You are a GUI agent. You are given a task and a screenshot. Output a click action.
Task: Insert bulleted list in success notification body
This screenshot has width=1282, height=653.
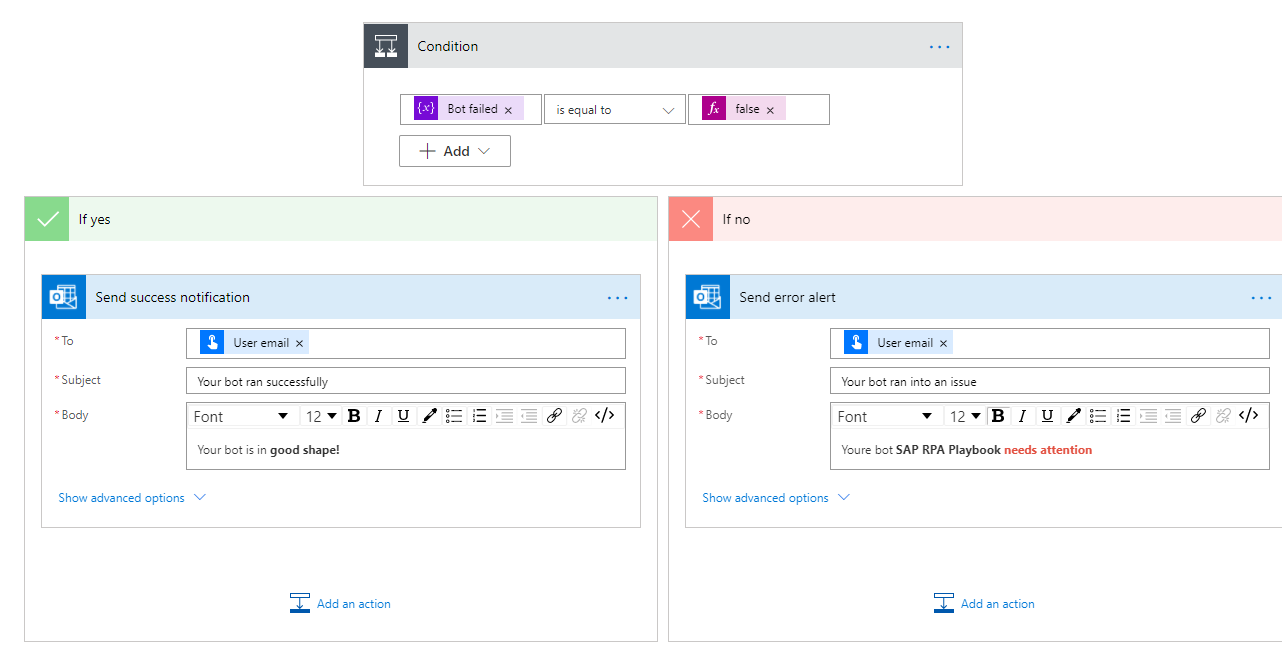click(x=454, y=416)
